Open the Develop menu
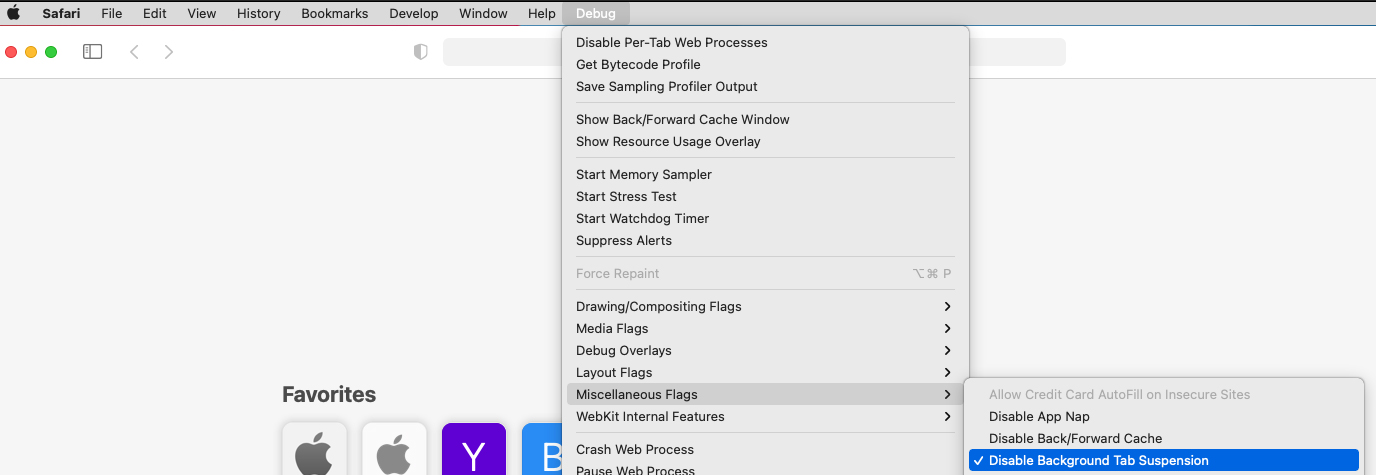 pos(413,14)
